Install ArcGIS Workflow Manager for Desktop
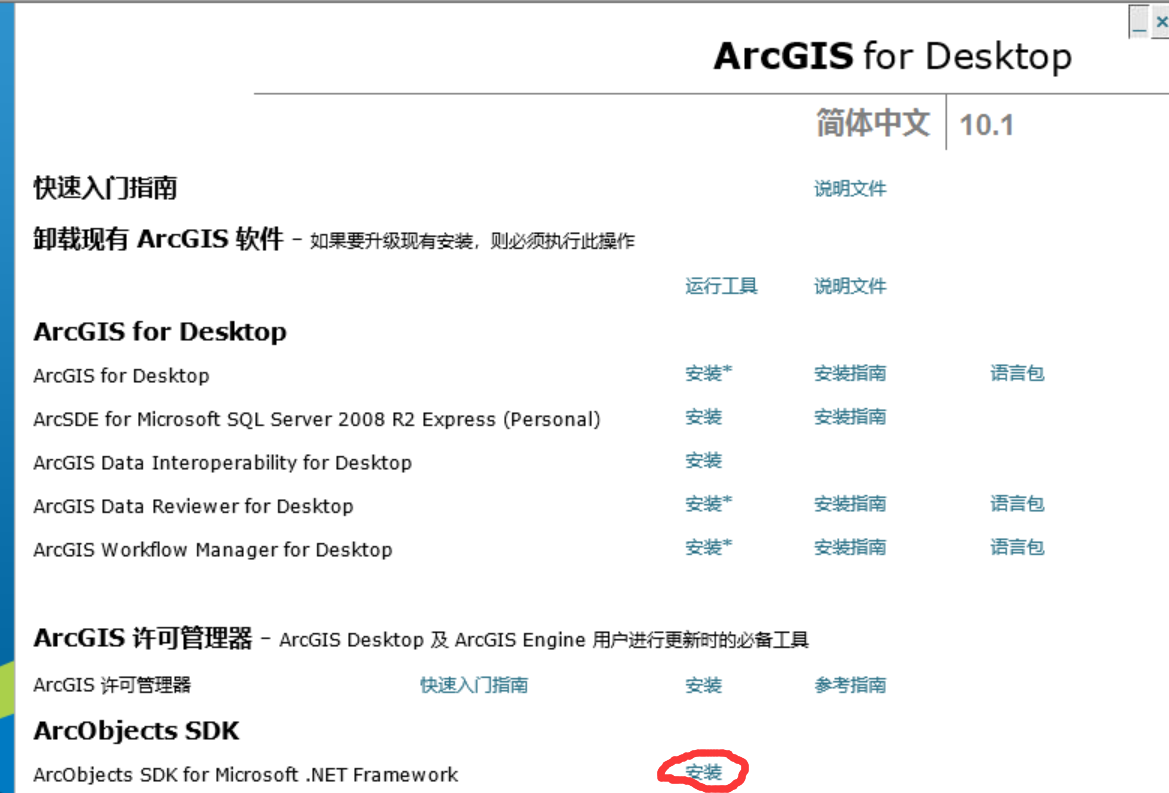Viewport: 1169px width, 793px height. point(708,547)
